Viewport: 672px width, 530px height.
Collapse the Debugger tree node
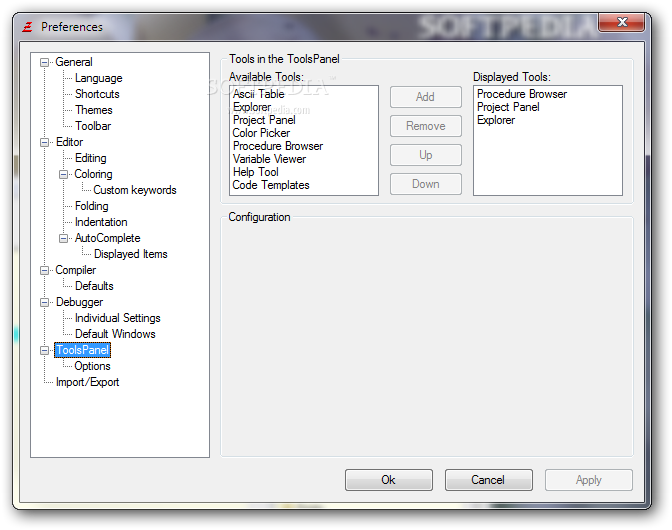44,302
